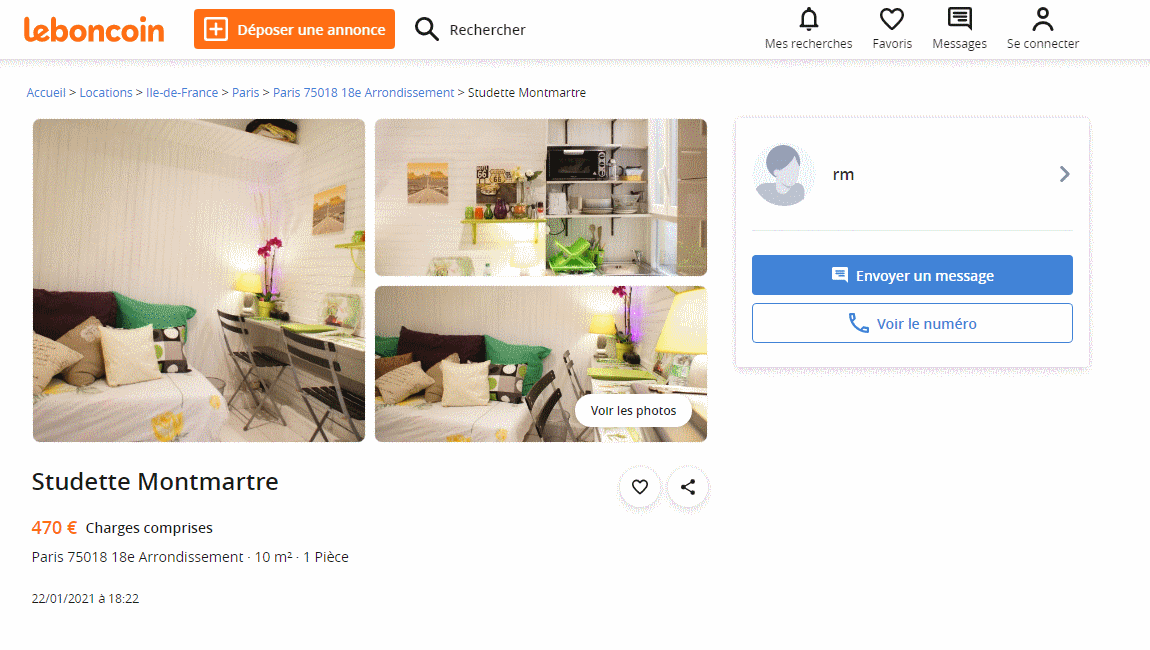Open Paris 75018 18e Arrondissement breadcrumb
This screenshot has width=1150, height=650.
tap(364, 92)
